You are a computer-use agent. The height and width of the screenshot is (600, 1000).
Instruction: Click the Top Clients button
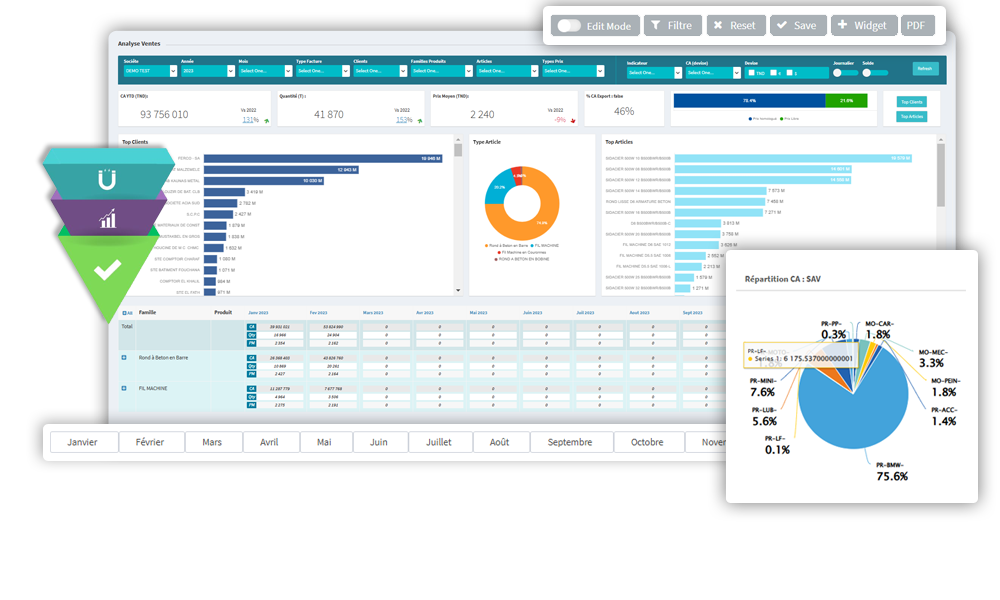click(x=911, y=102)
